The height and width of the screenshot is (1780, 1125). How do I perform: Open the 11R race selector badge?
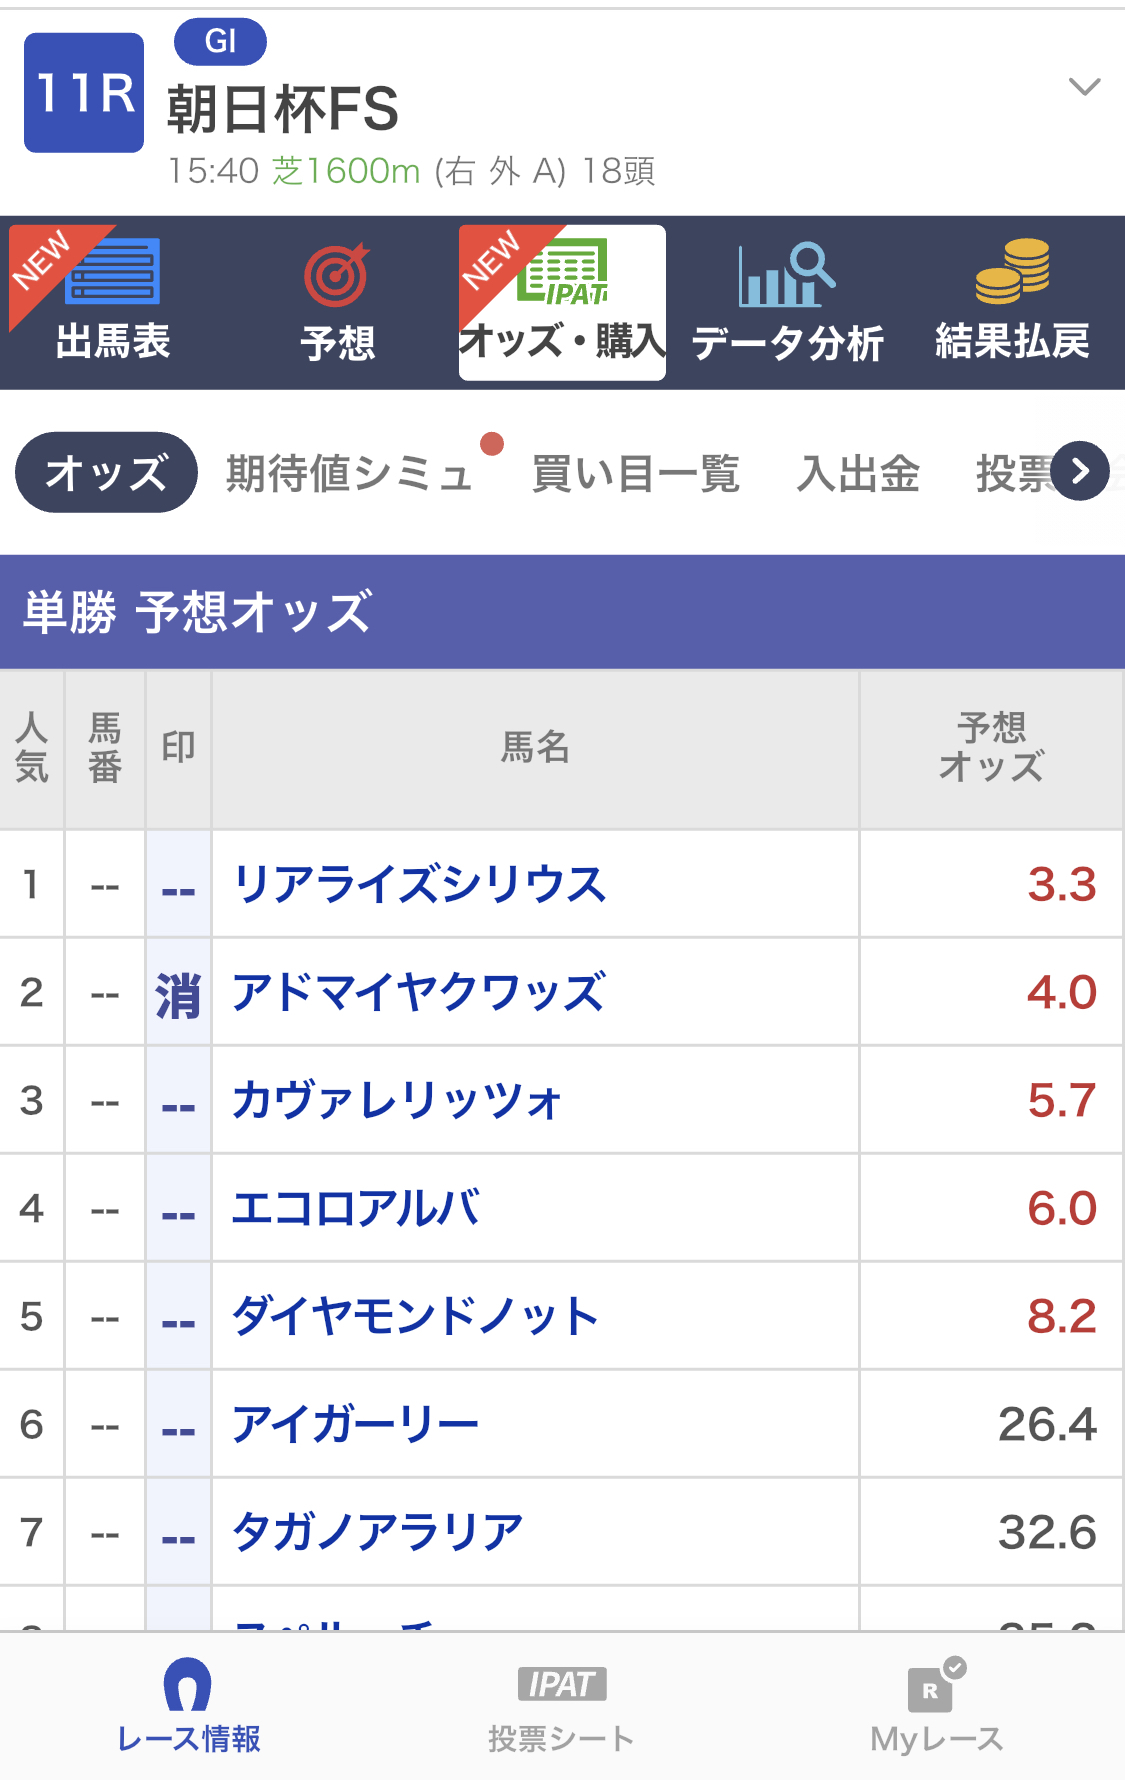pyautogui.click(x=84, y=93)
